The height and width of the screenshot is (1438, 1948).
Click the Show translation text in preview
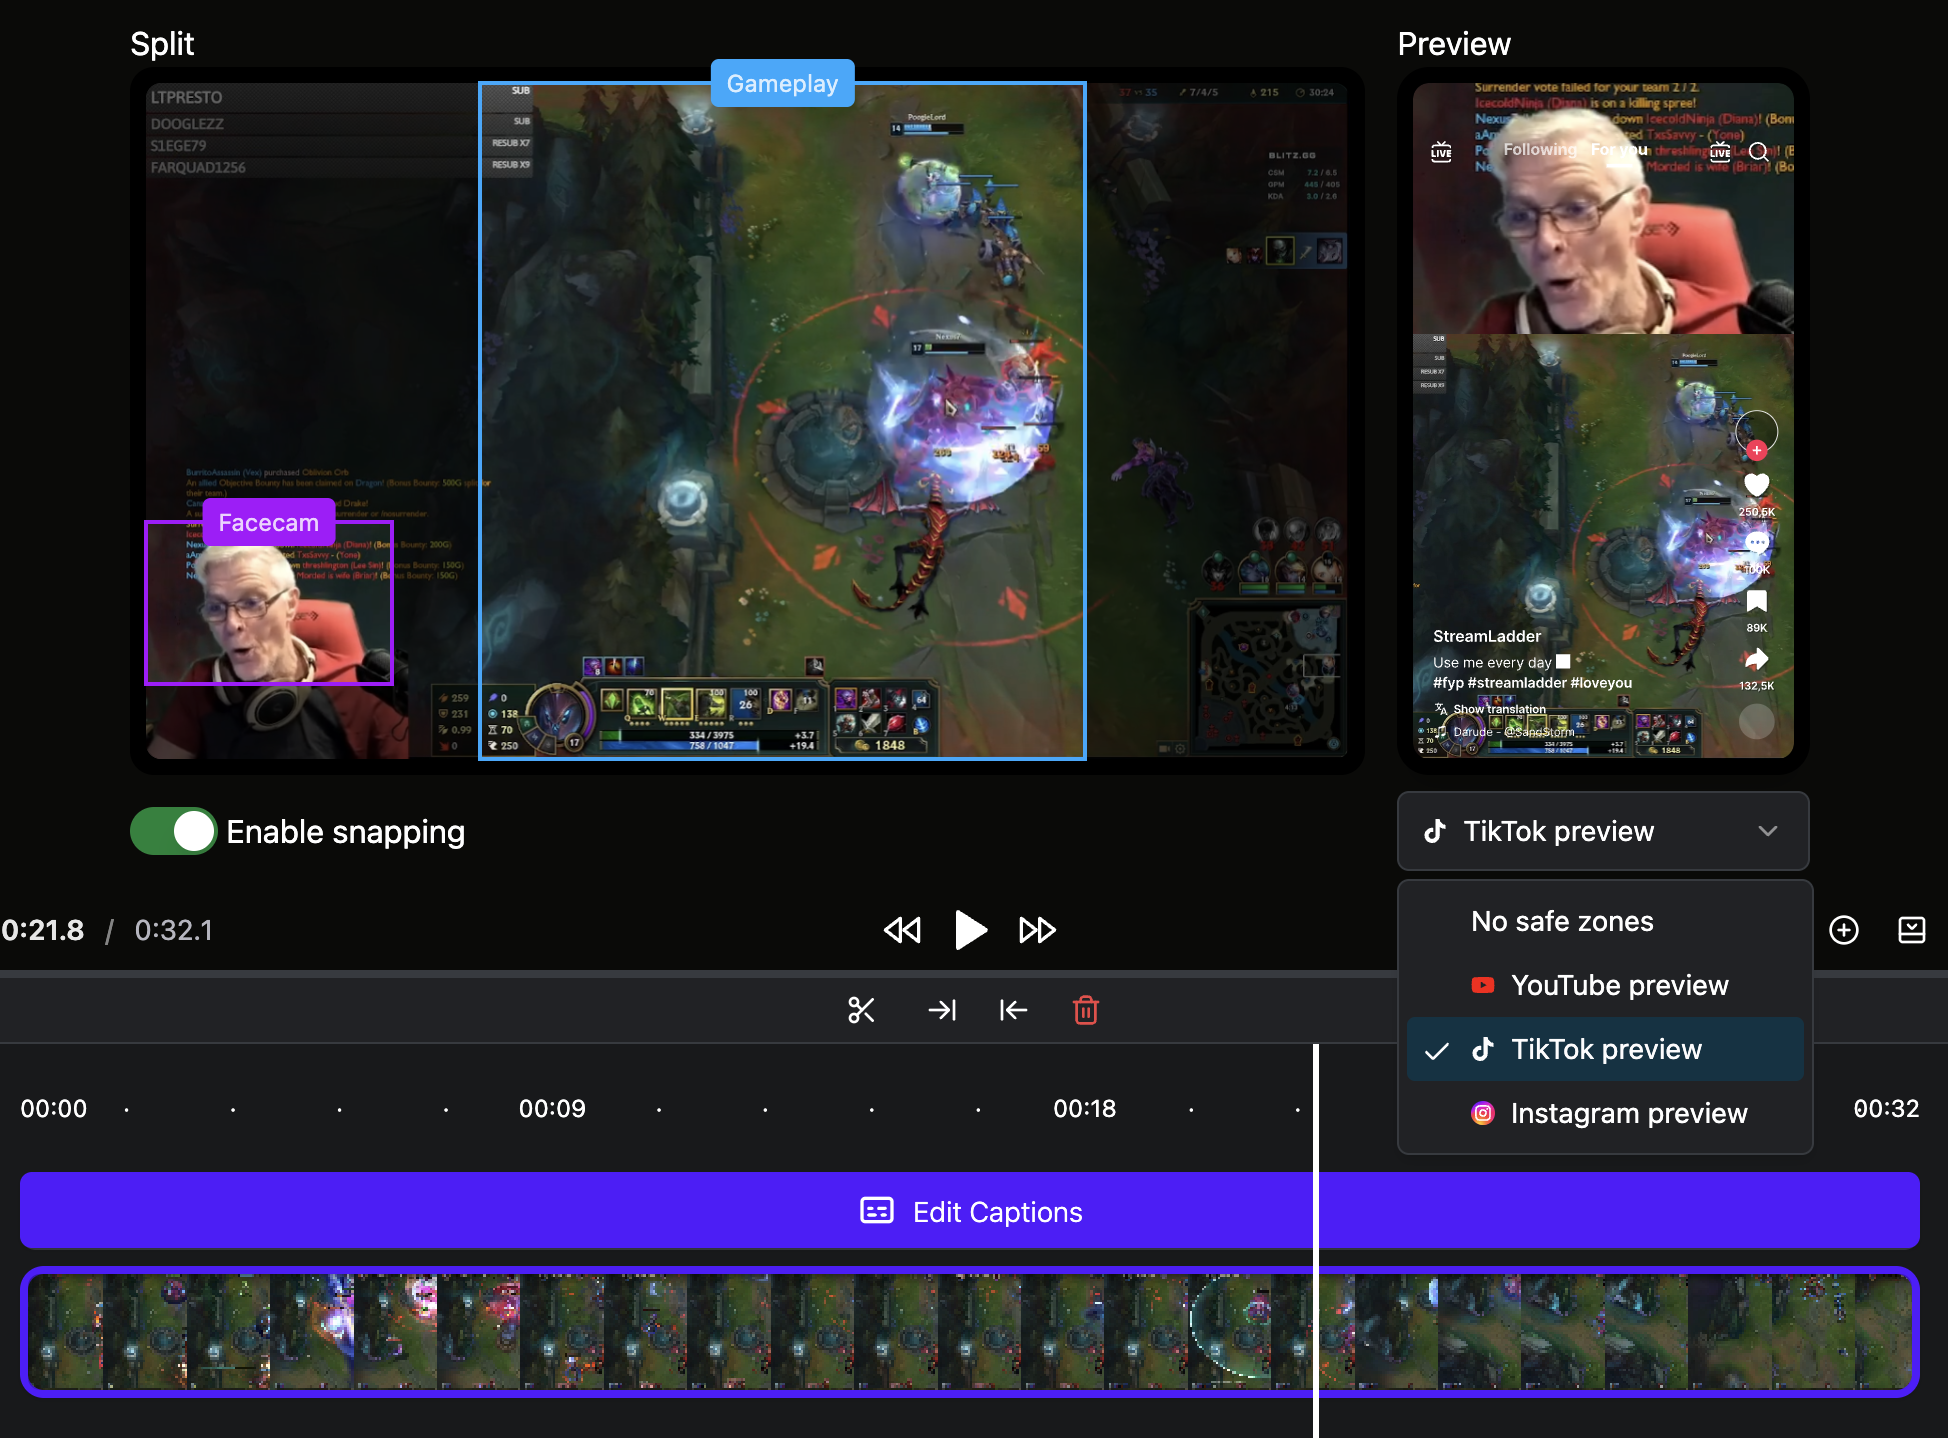(x=1499, y=709)
